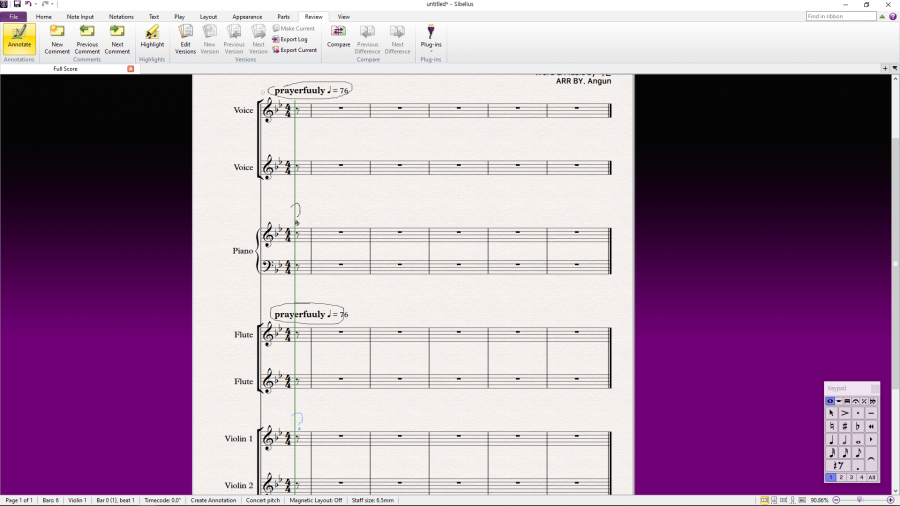This screenshot has height=506, width=900.
Task: Click the rest button on the Keypad
Action: tap(839, 465)
